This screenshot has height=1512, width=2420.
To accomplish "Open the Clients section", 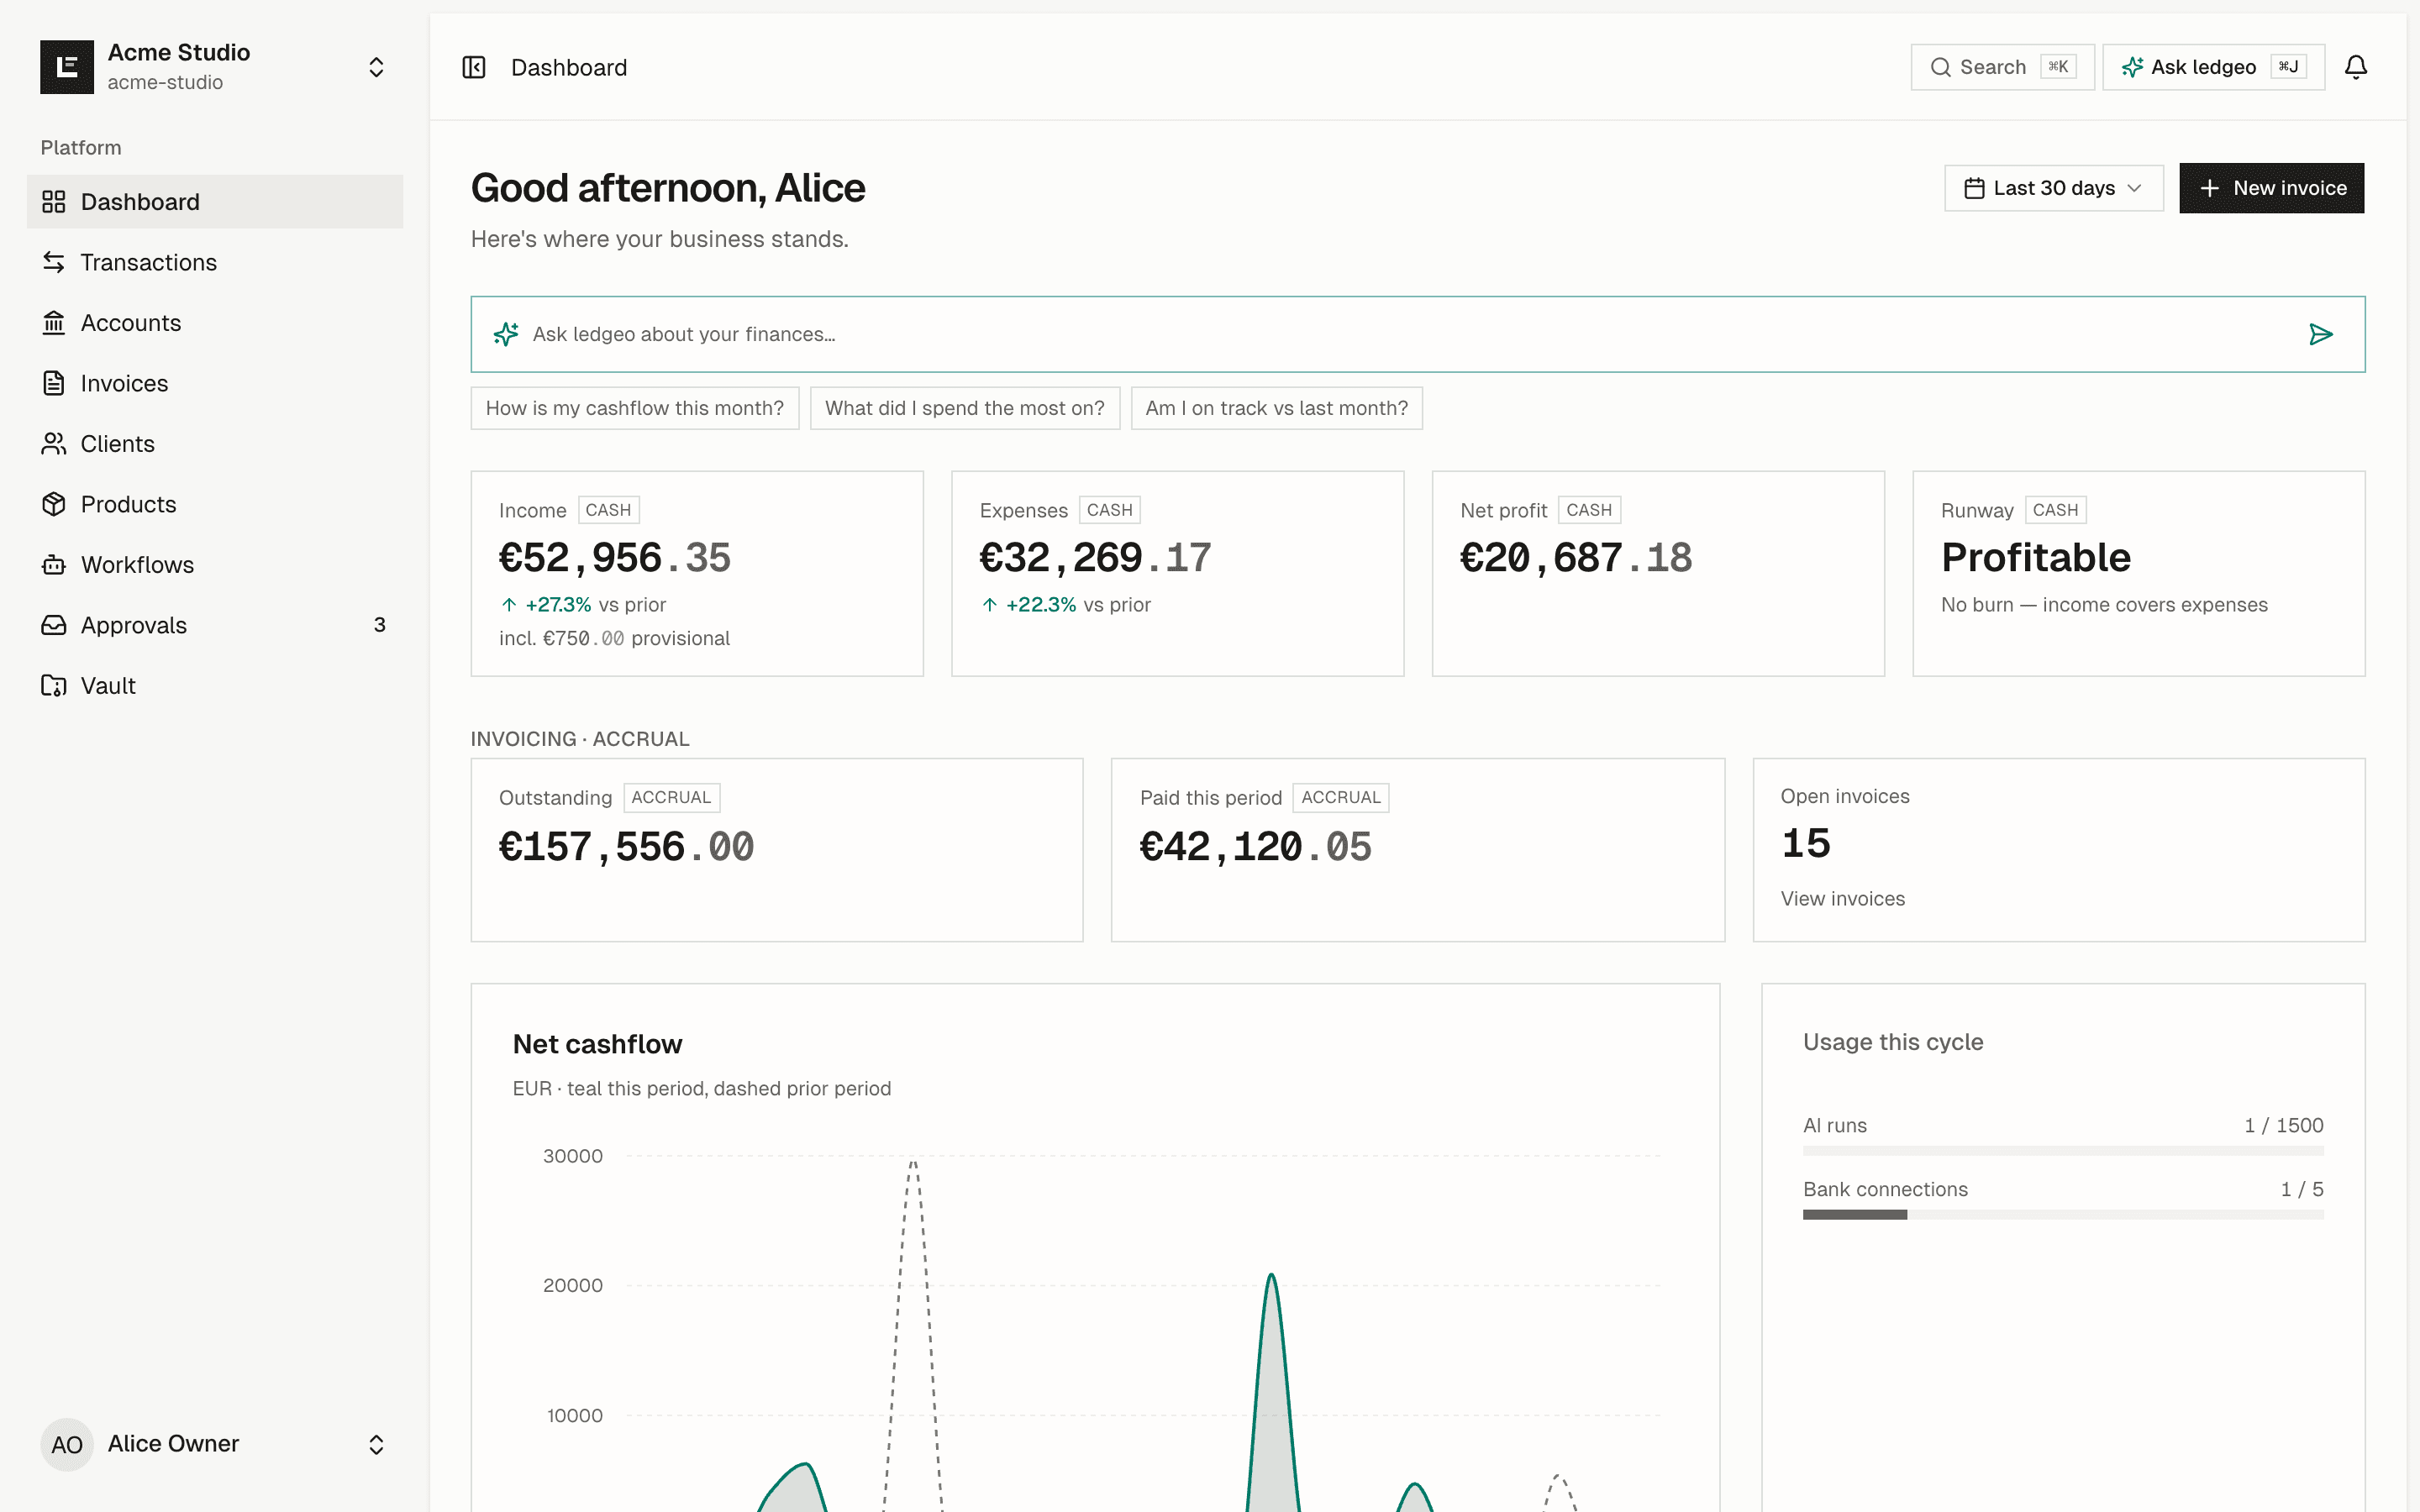I will tap(215, 444).
